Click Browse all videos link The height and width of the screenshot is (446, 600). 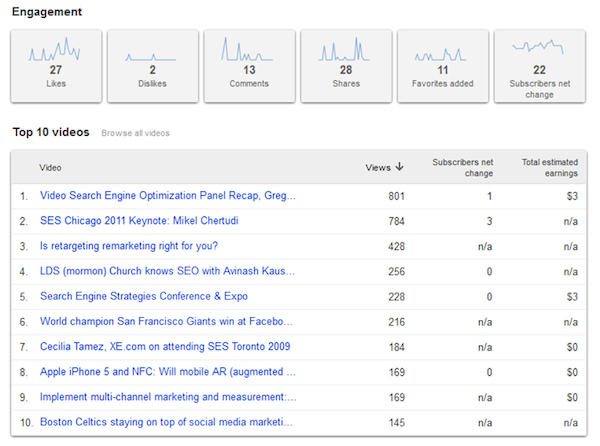tap(135, 133)
